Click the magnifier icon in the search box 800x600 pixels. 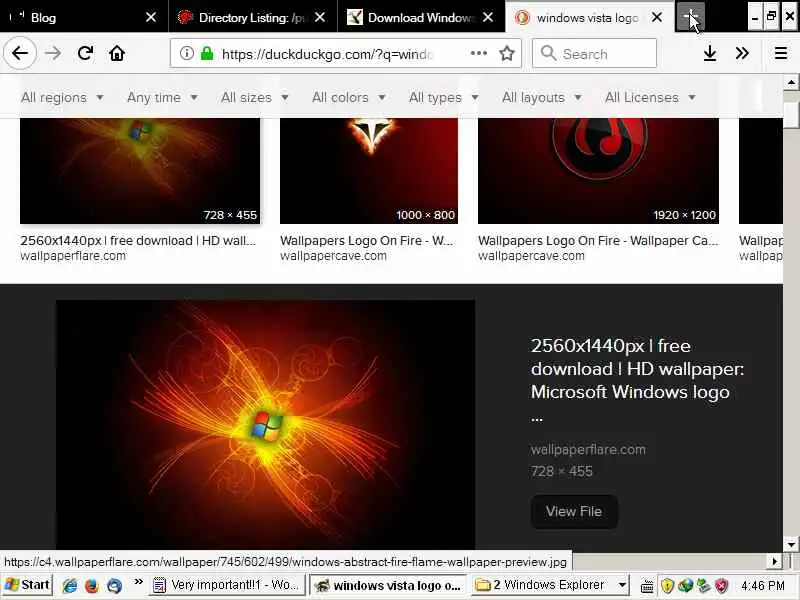click(x=548, y=53)
